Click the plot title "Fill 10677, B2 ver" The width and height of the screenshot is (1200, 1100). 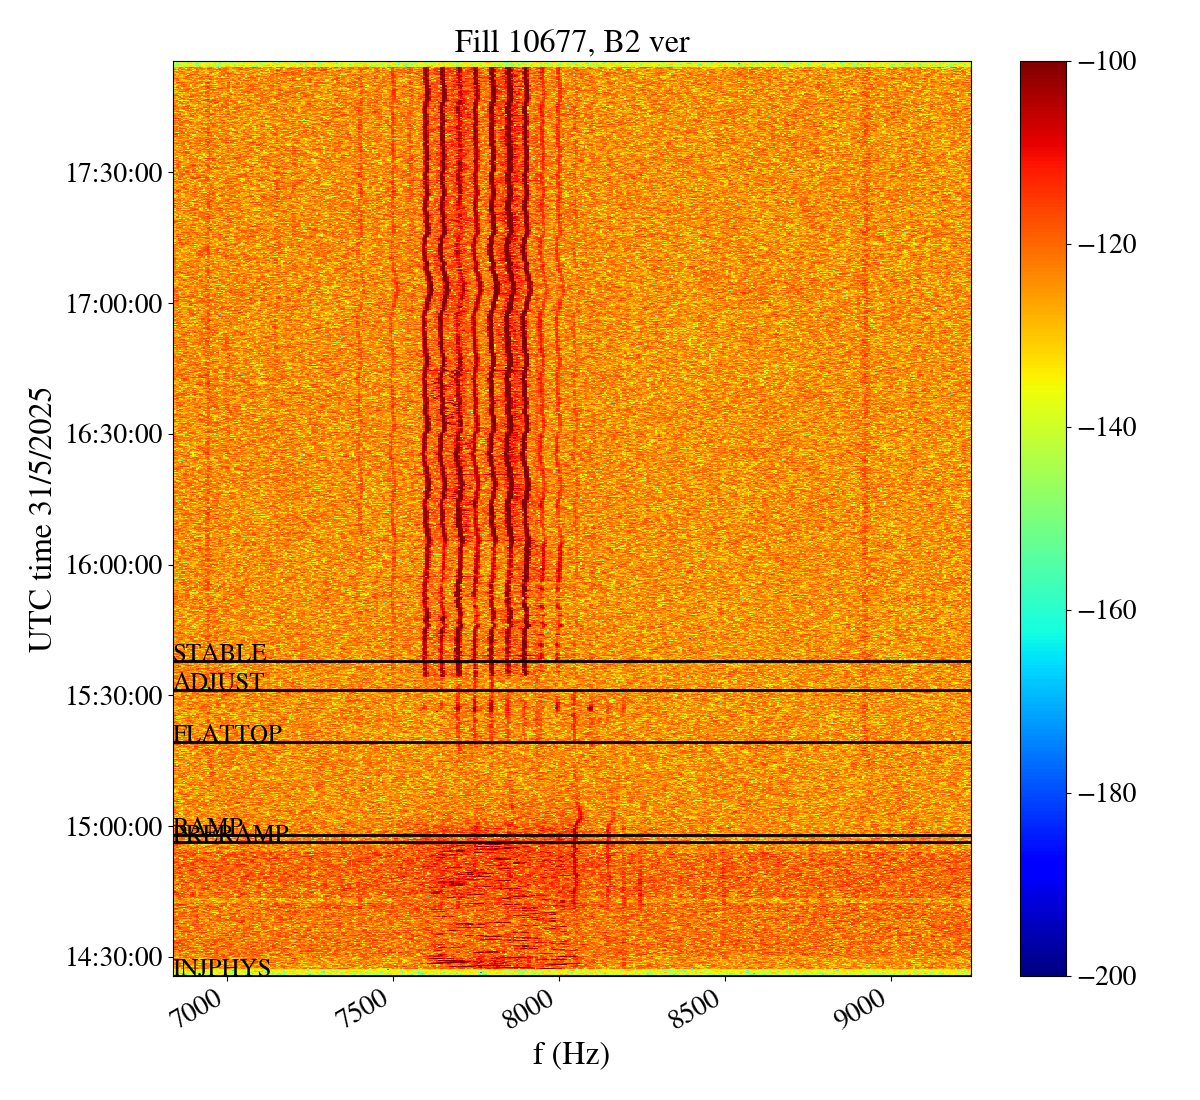[x=571, y=42]
